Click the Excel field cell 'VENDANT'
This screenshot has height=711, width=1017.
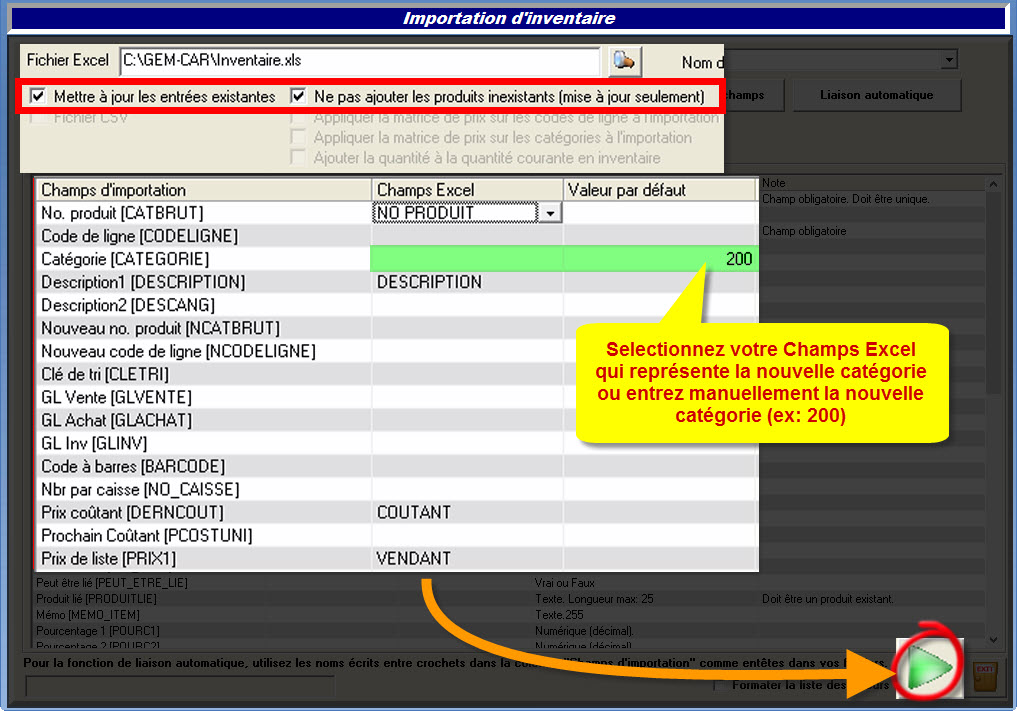click(467, 559)
